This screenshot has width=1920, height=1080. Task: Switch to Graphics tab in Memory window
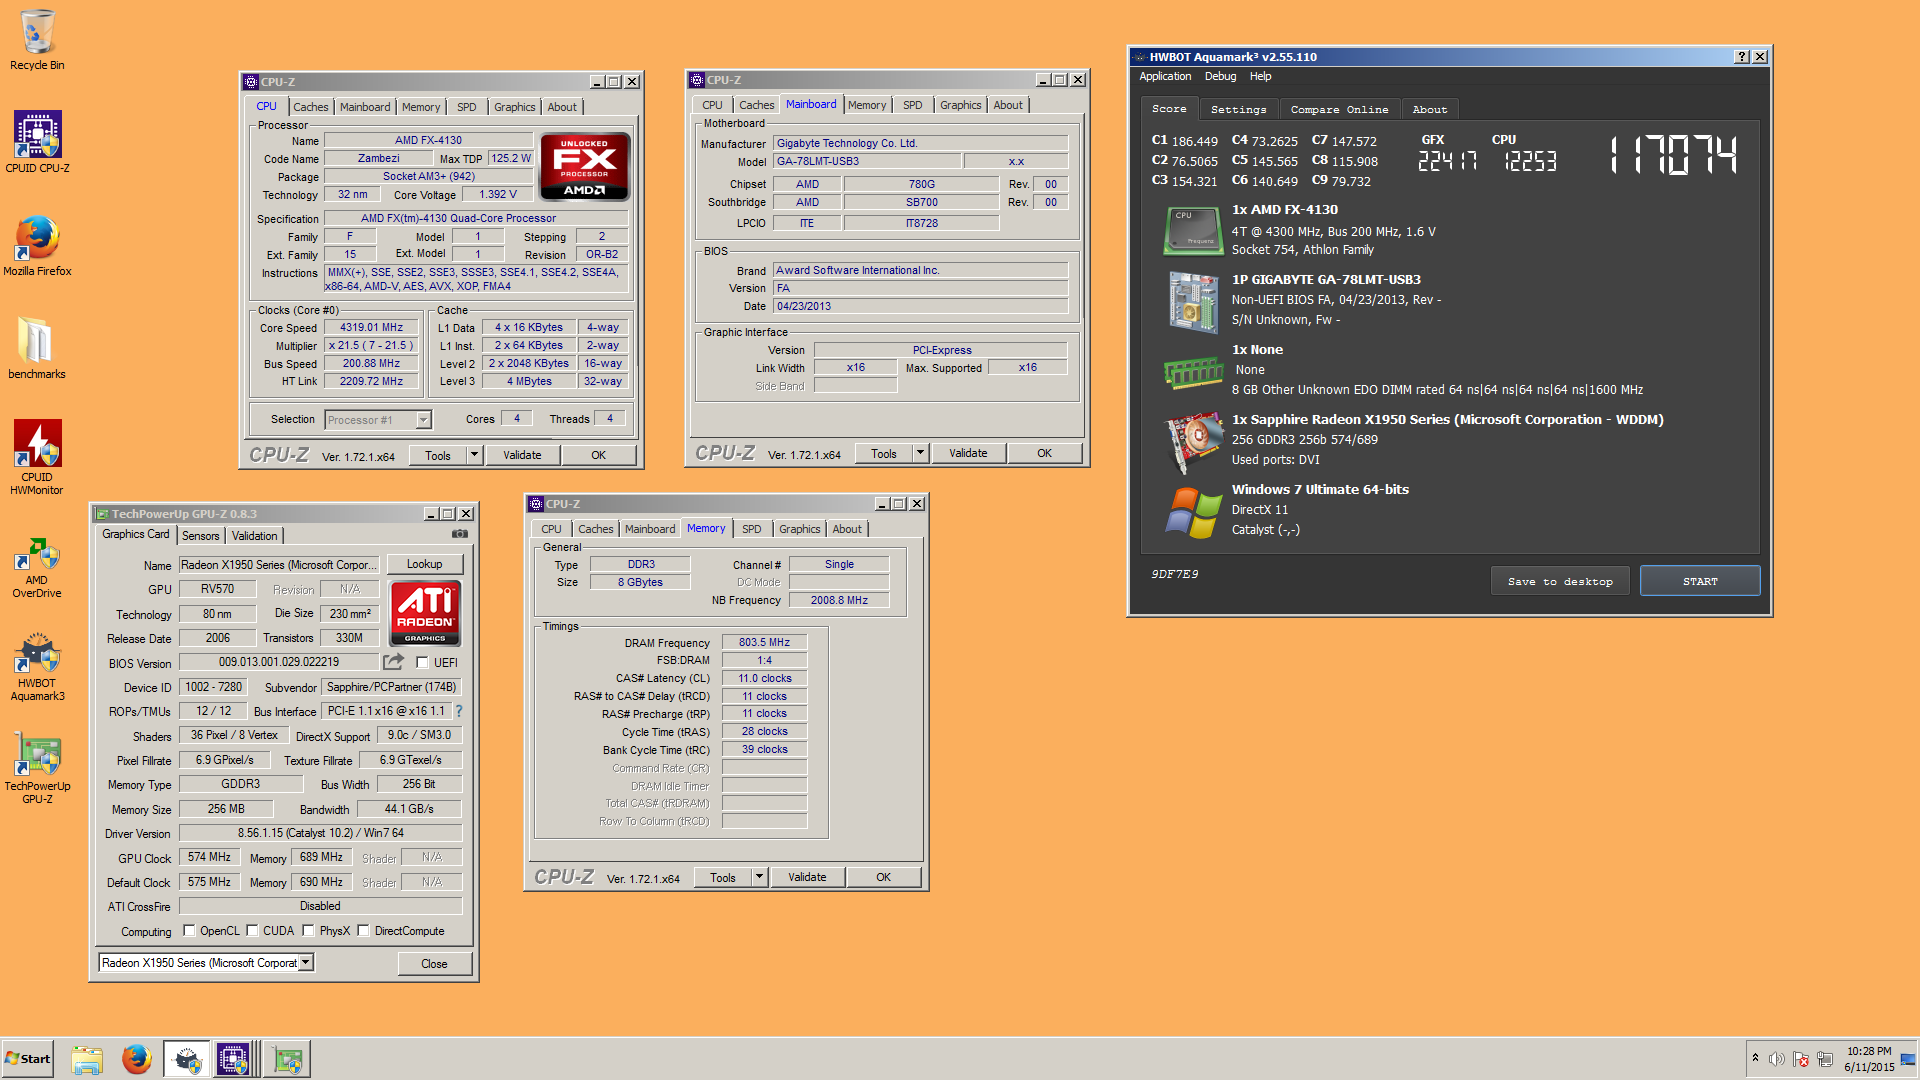[799, 529]
